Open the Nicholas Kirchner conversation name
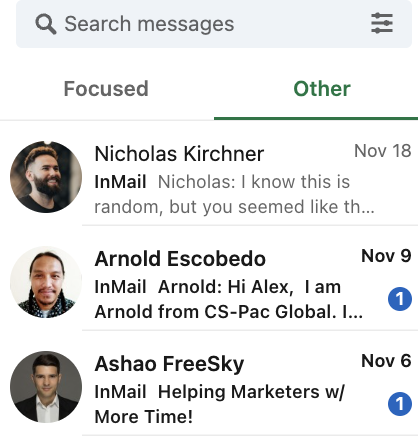The image size is (418, 436). tap(179, 154)
